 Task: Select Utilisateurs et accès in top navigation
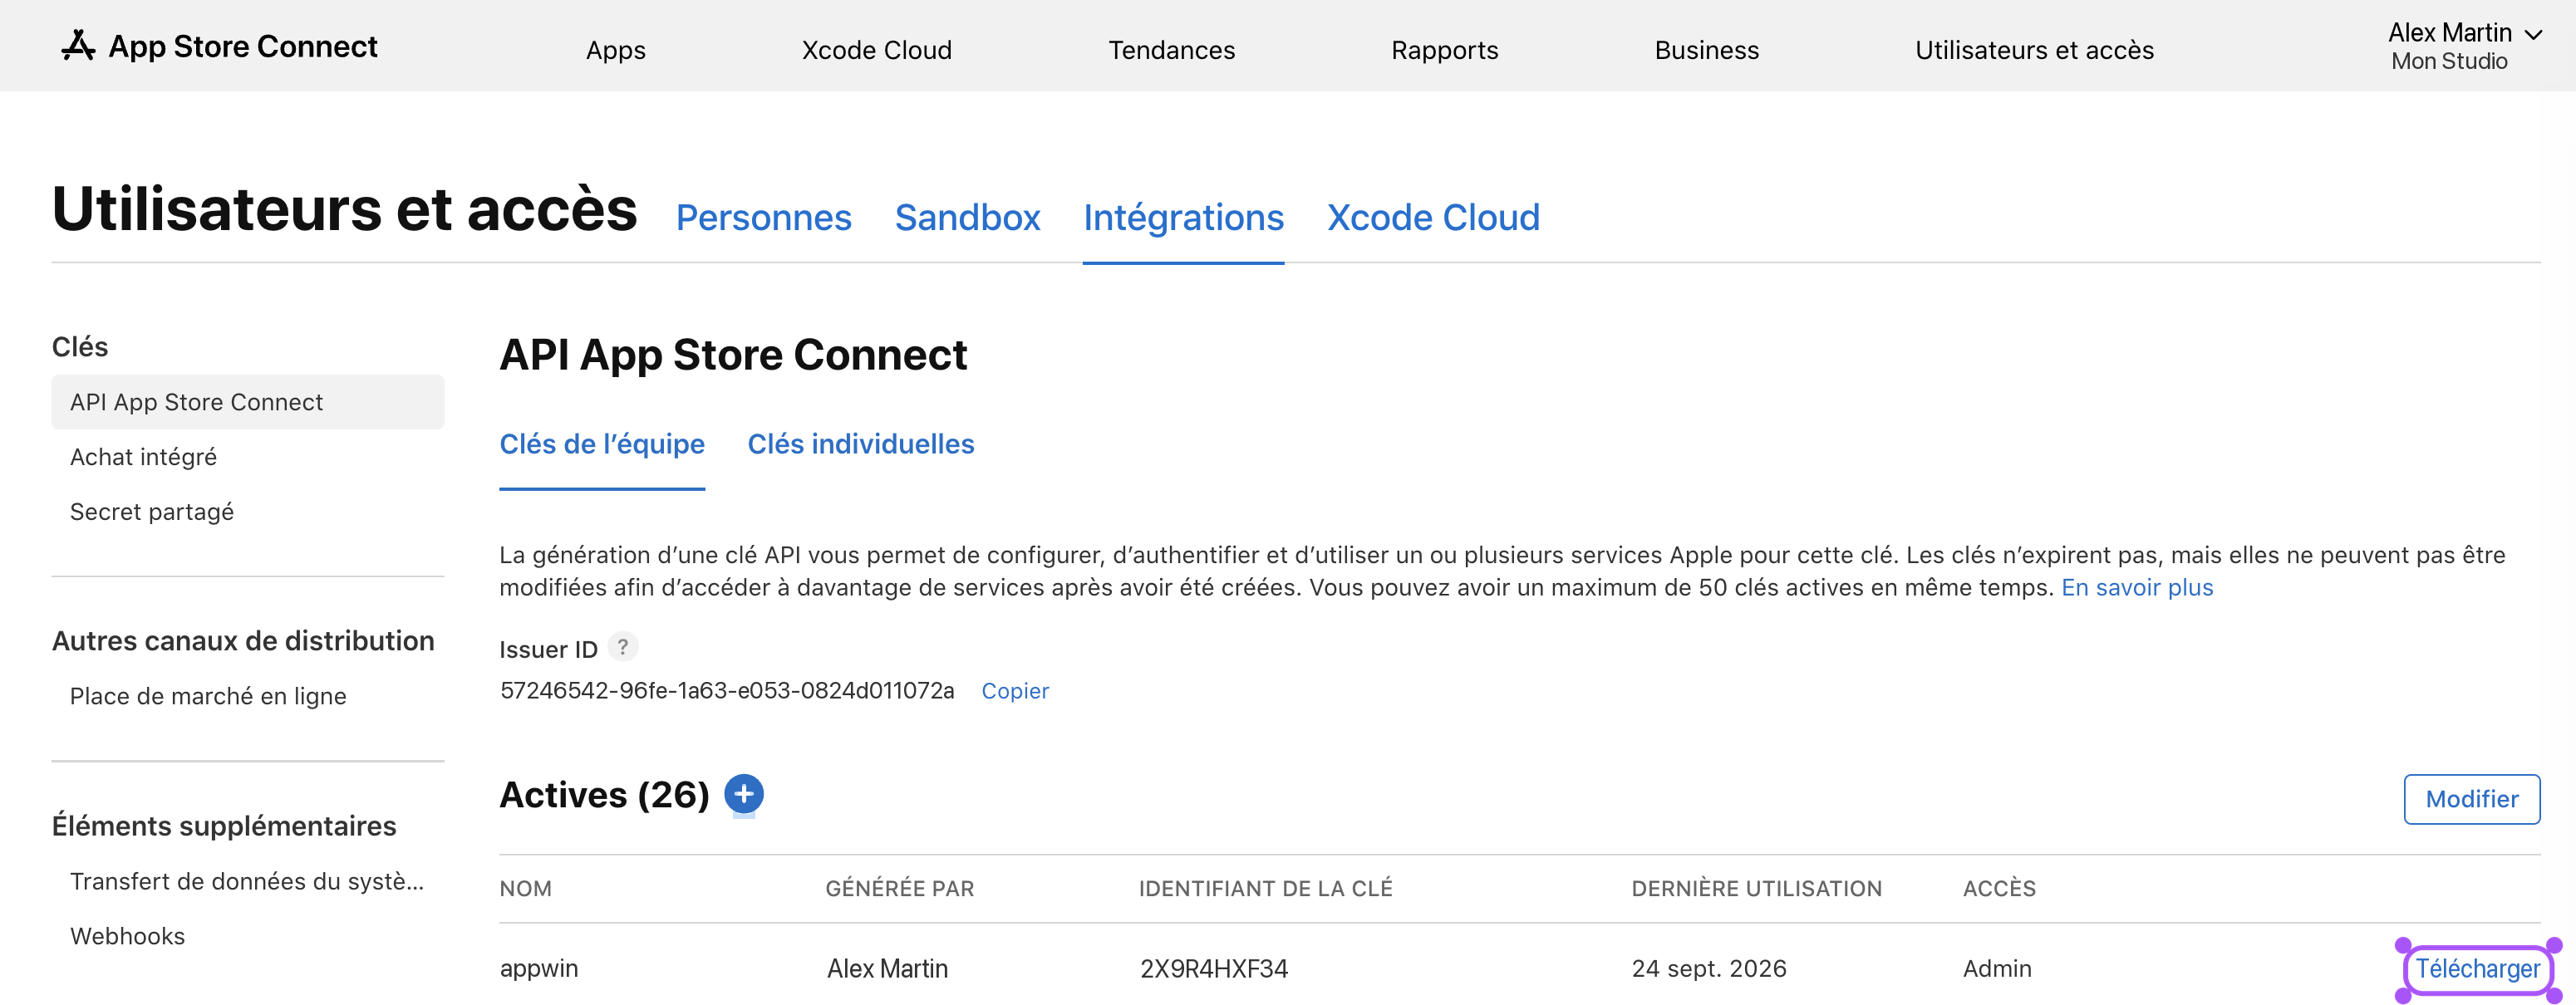[x=2034, y=50]
